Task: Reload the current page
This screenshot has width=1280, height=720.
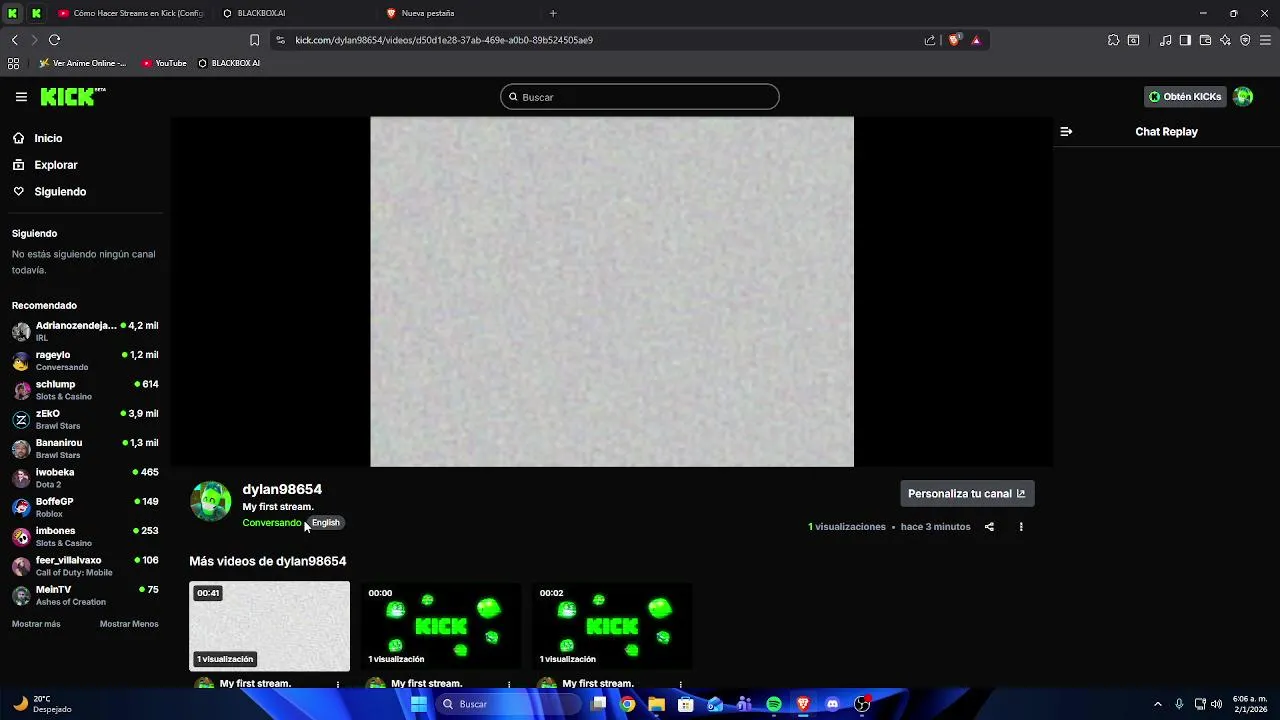Action: [x=54, y=40]
